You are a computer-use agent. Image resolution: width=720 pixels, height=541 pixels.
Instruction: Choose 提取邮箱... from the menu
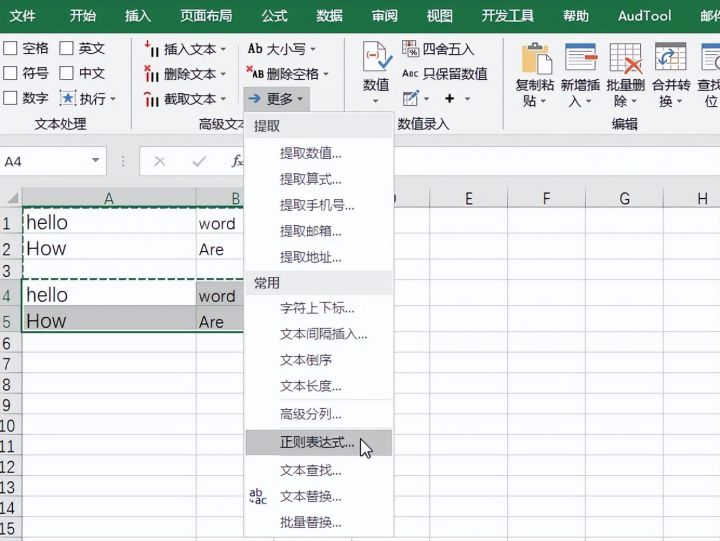point(319,231)
